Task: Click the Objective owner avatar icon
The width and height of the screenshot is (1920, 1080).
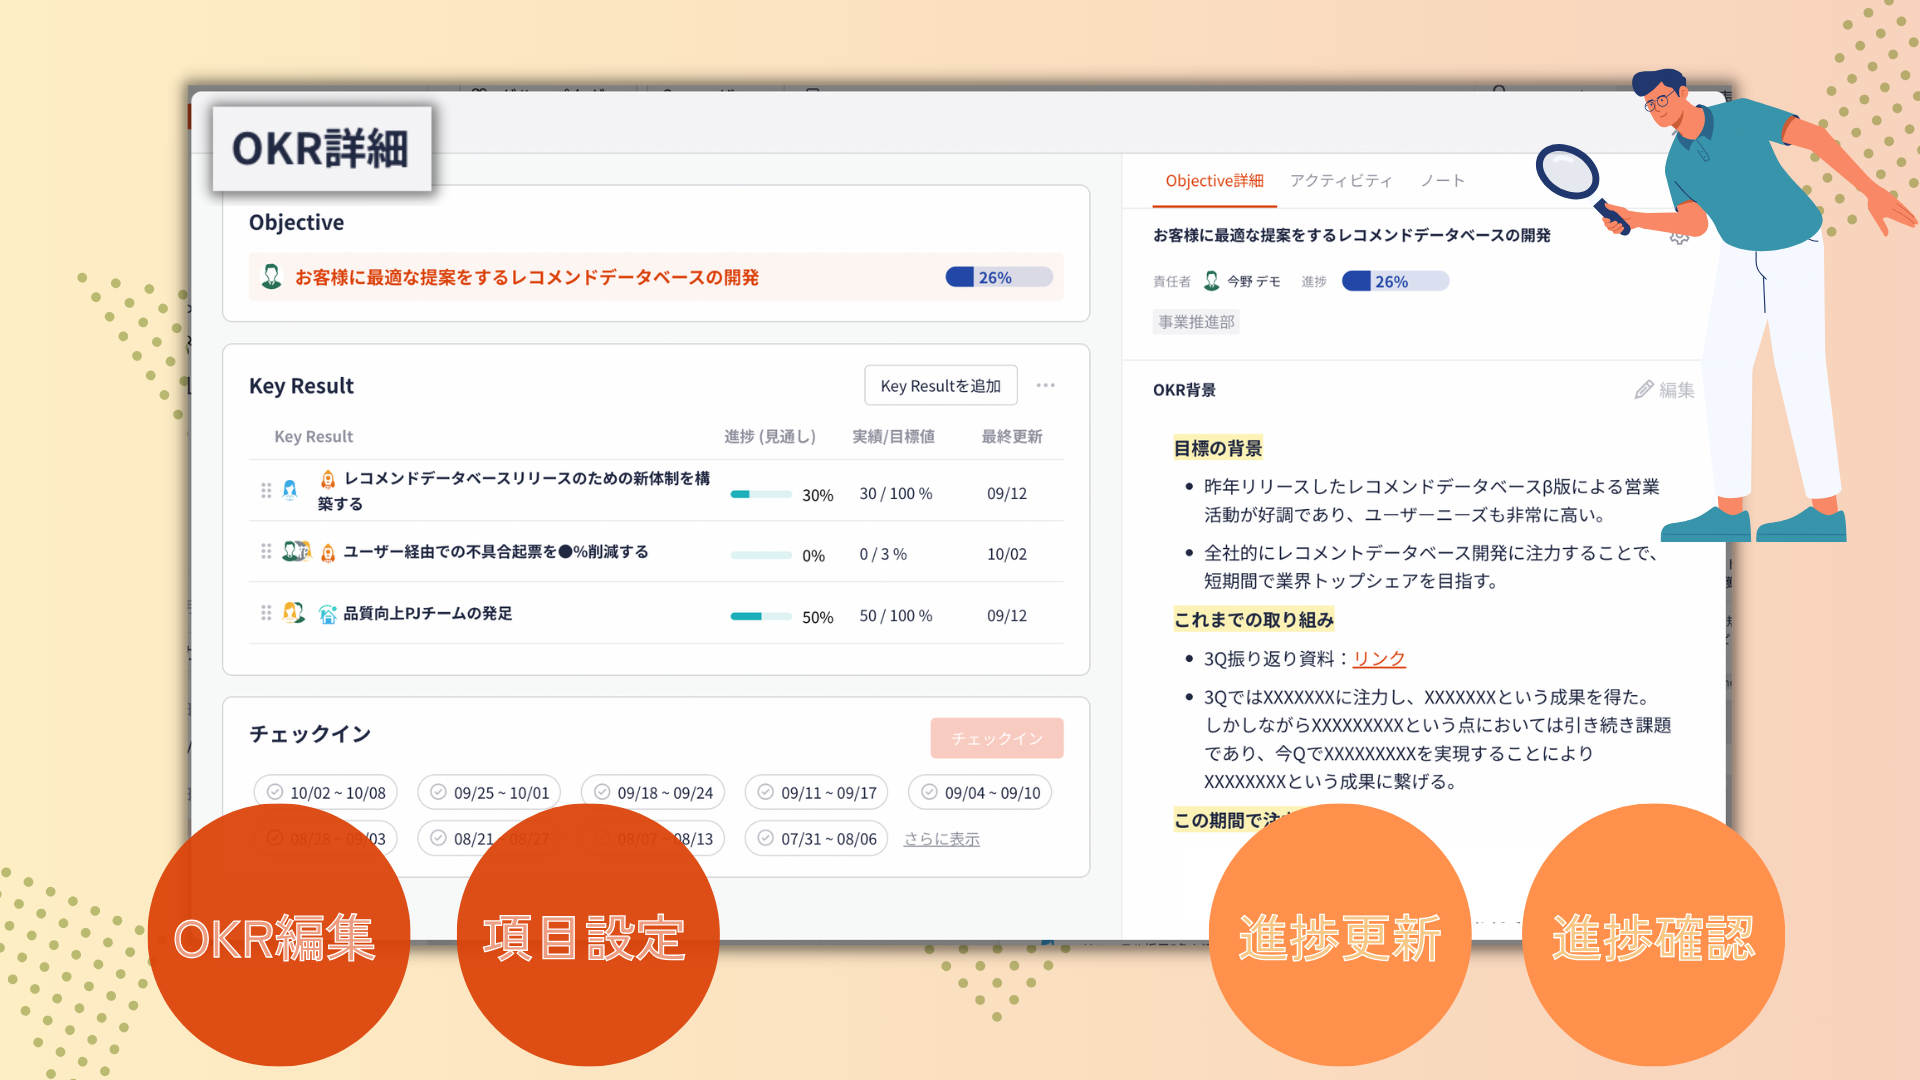Action: (271, 277)
